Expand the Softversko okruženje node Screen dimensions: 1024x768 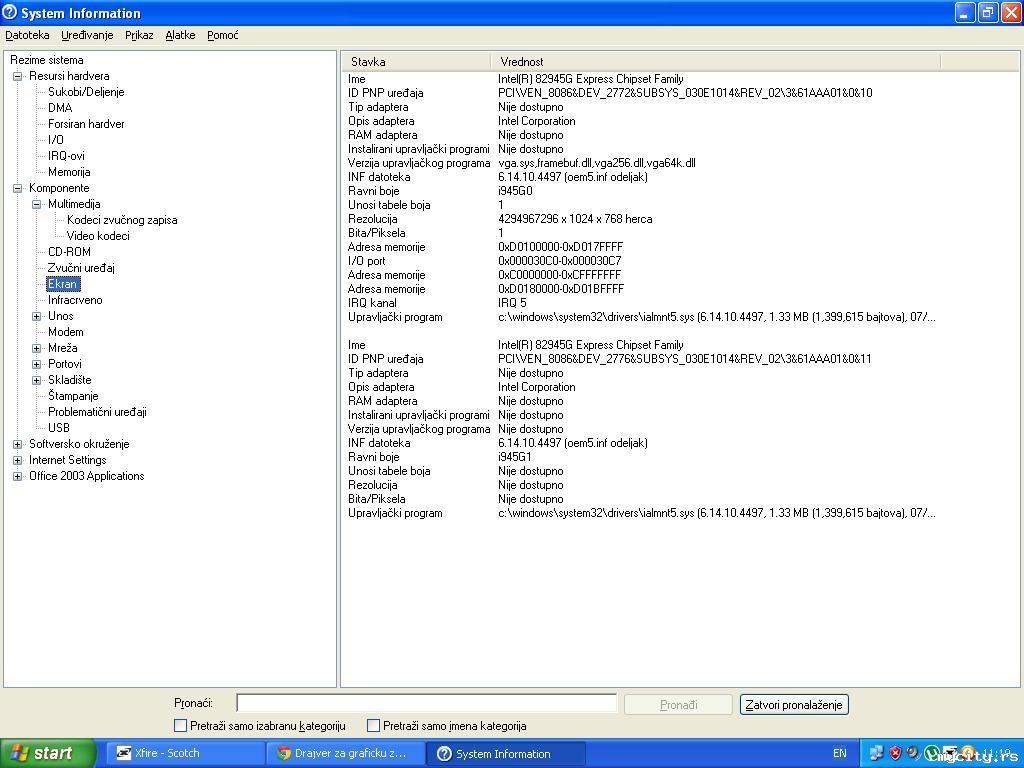coord(18,444)
